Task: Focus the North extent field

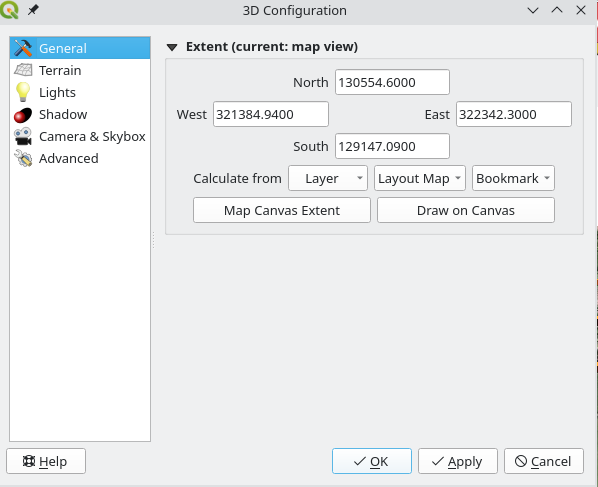Action: [392, 82]
